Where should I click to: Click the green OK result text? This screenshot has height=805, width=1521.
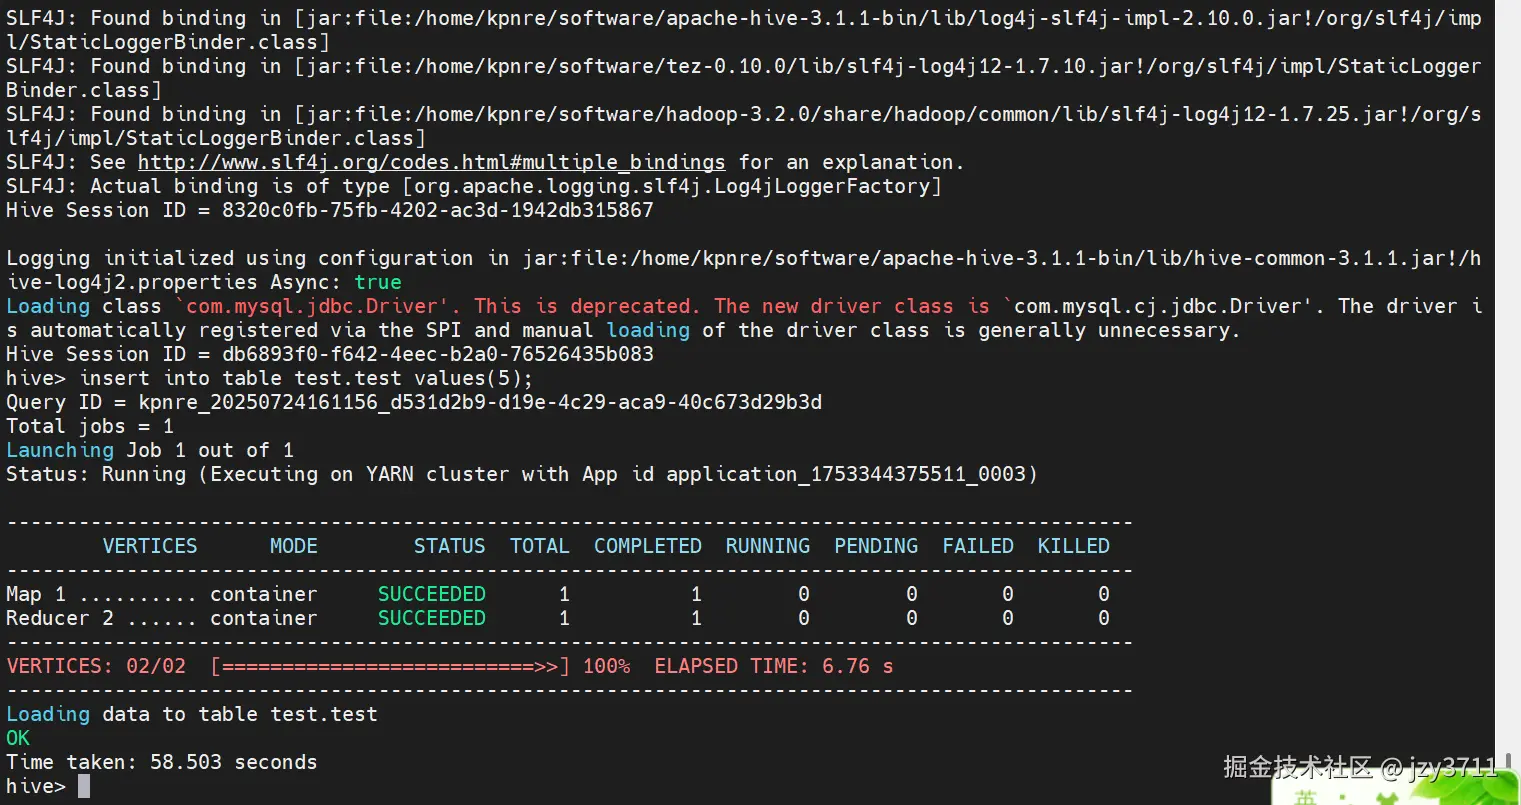click(18, 738)
